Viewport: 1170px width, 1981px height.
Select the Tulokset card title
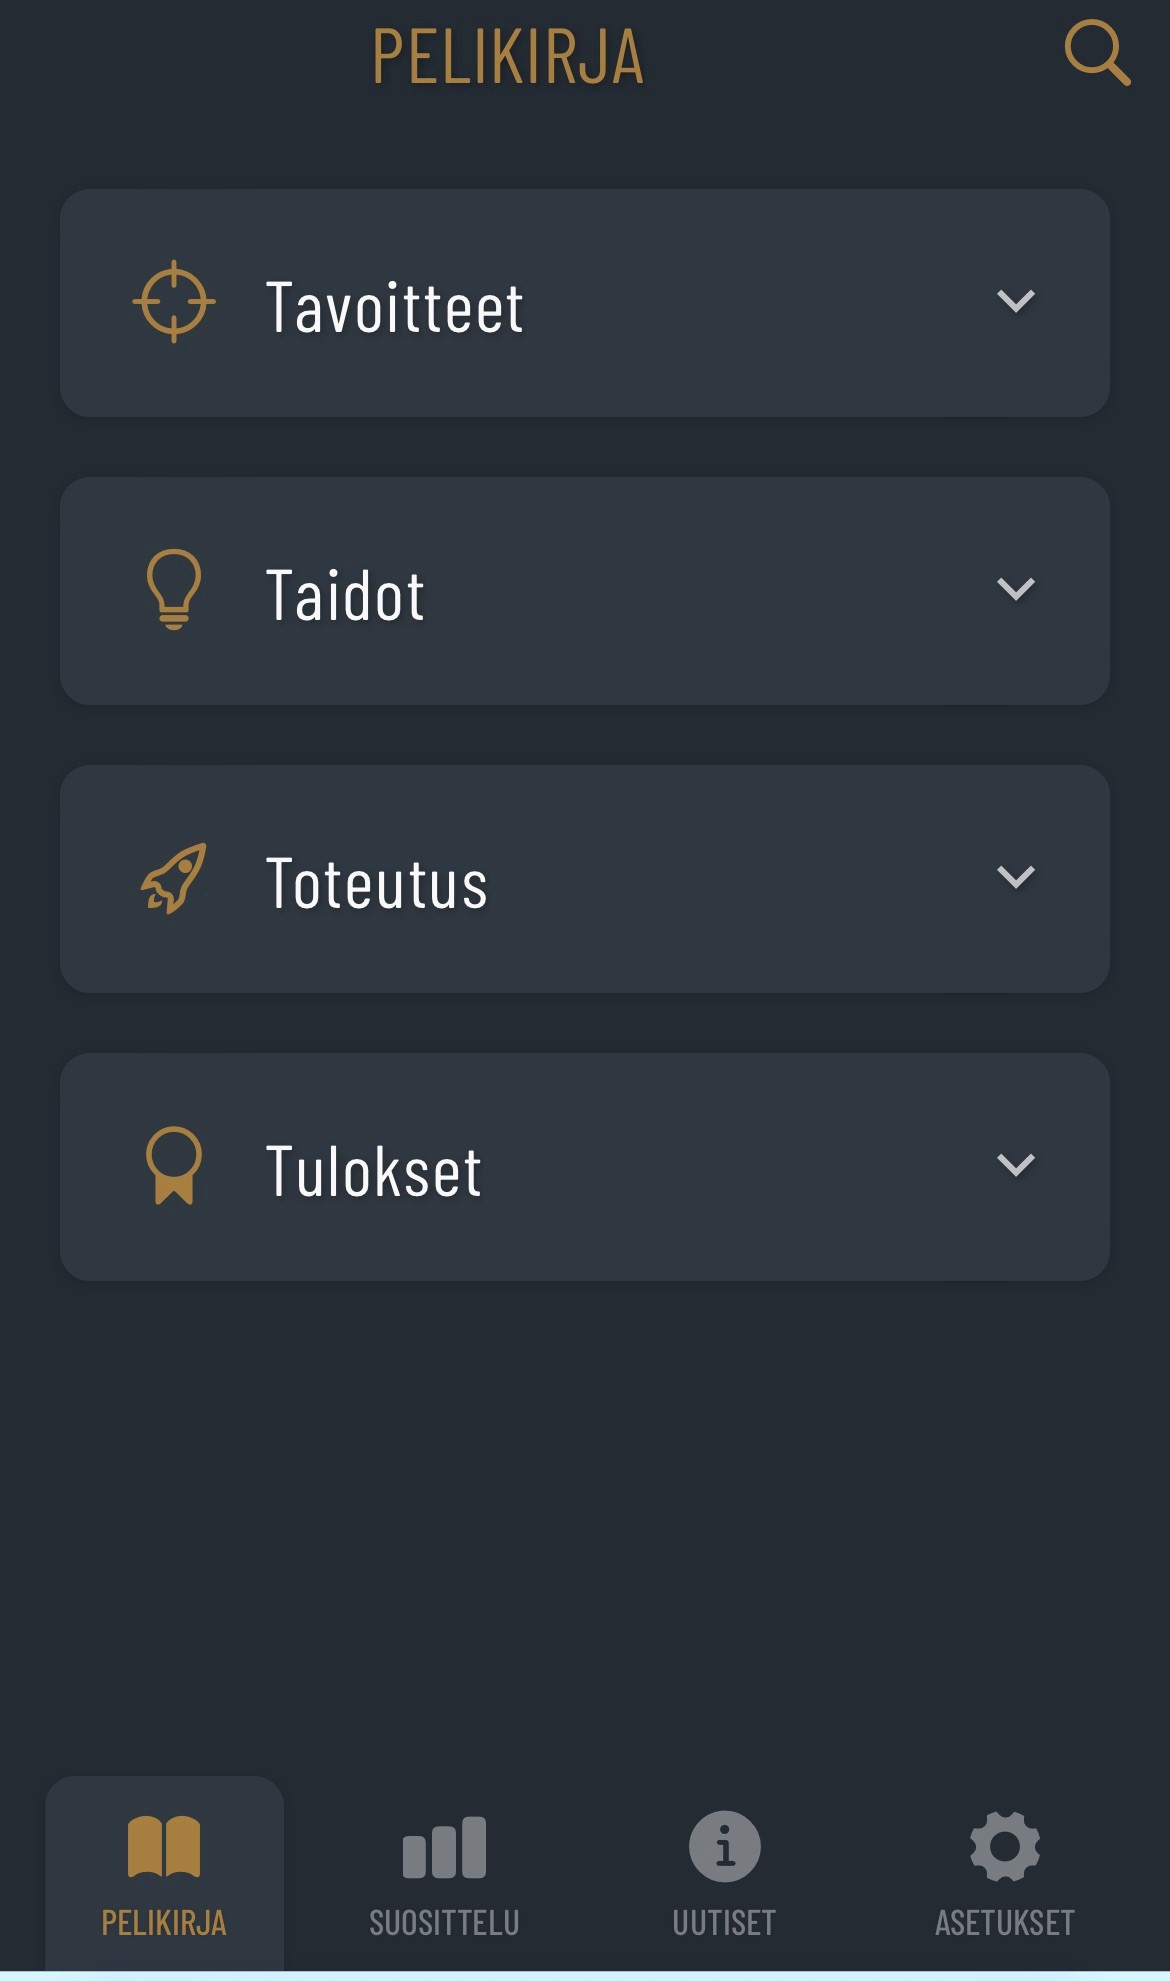373,1171
